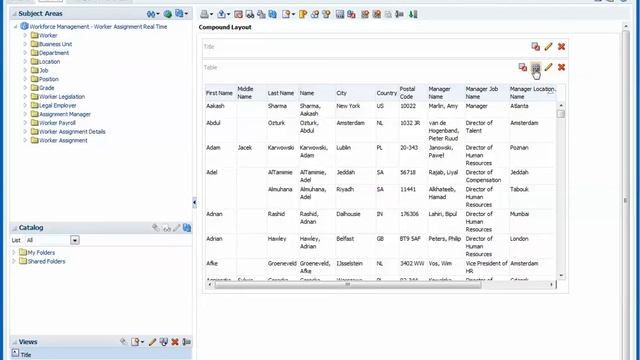Image resolution: width=640 pixels, height=360 pixels.
Task: Click the Edit Analysis Properties grid icon
Action: pos(340,14)
